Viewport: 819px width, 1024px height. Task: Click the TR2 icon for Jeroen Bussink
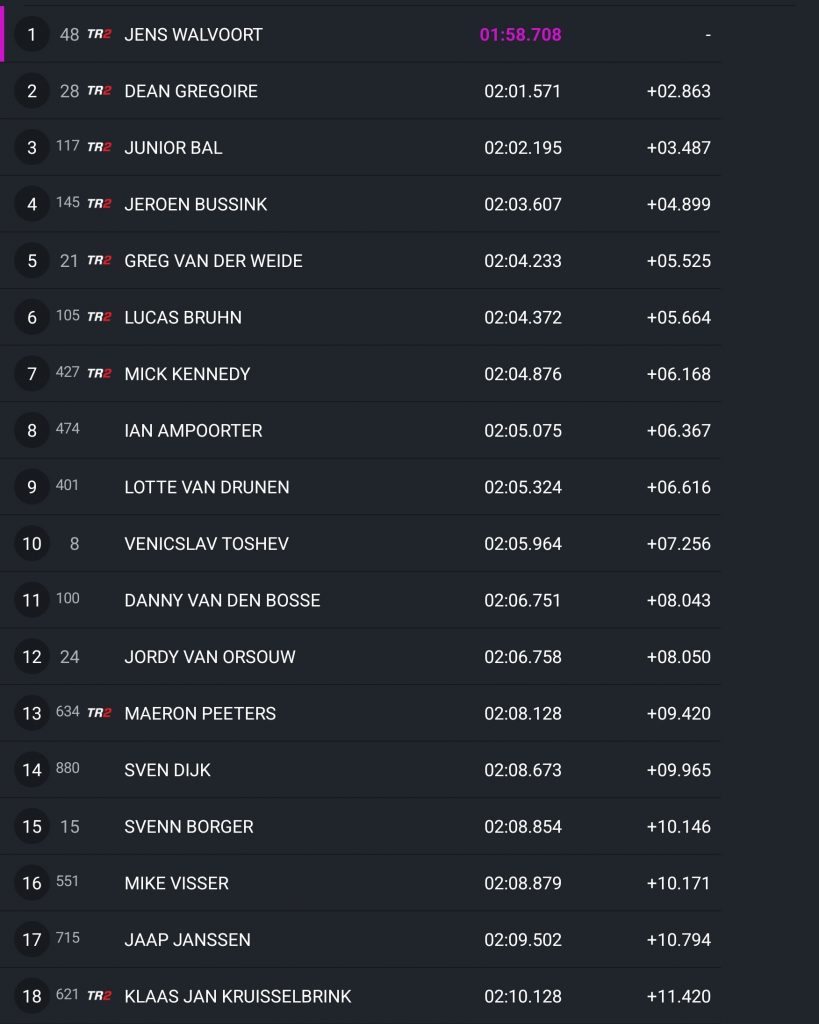point(99,204)
